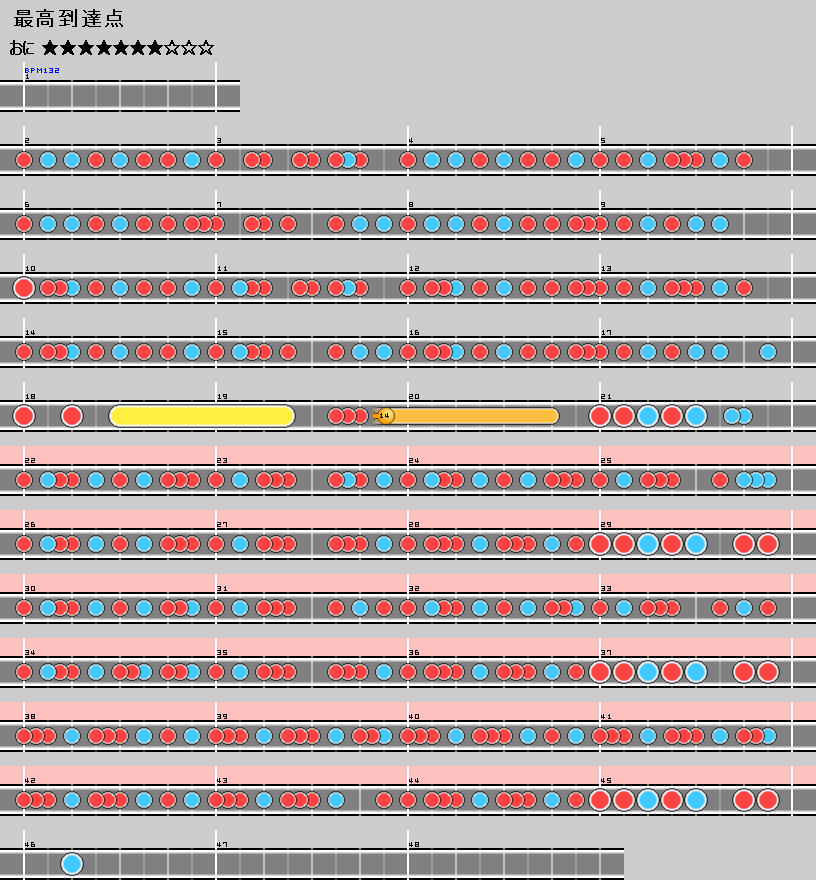Screen dimensions: 816x880
Task: Select the first large blue note in measure 21
Action: pos(648,416)
